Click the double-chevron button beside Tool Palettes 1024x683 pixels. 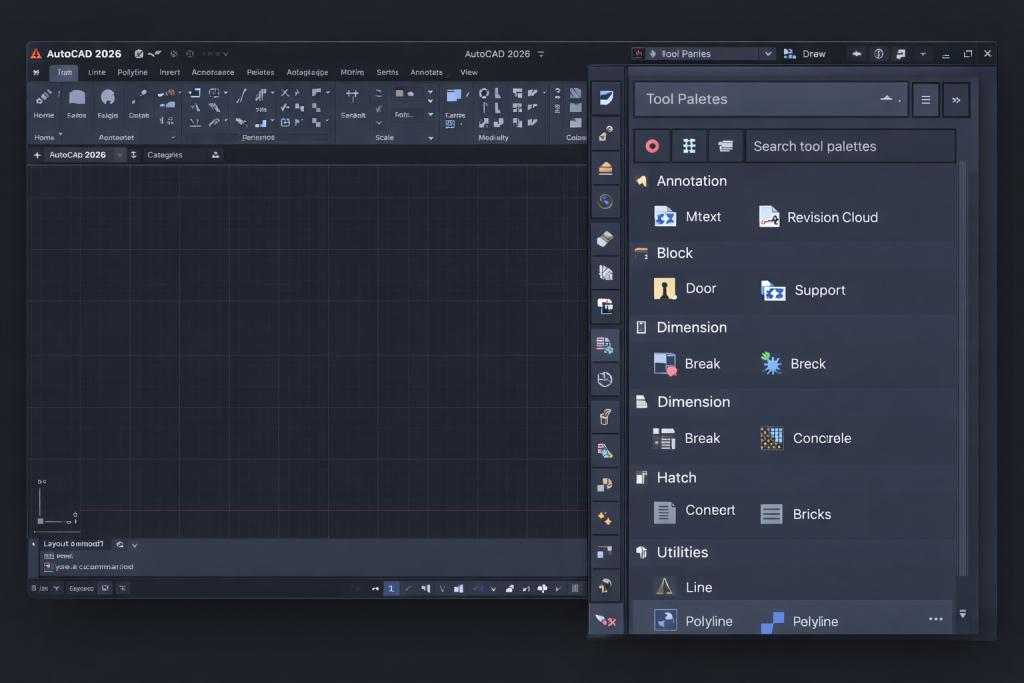click(956, 100)
